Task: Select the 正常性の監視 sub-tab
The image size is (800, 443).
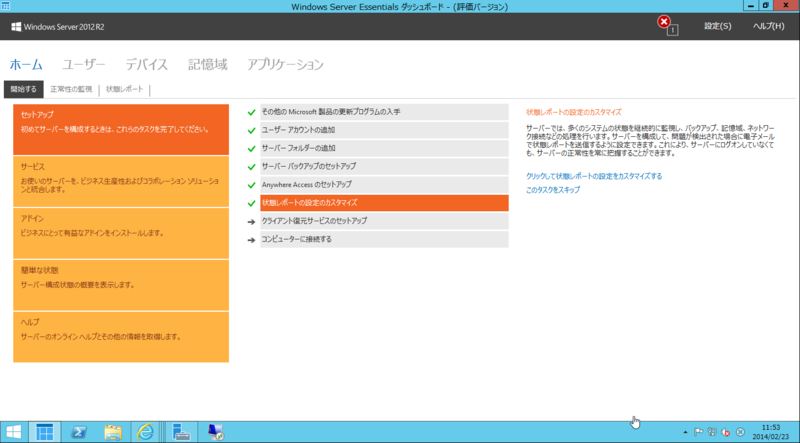Action: (x=71, y=89)
